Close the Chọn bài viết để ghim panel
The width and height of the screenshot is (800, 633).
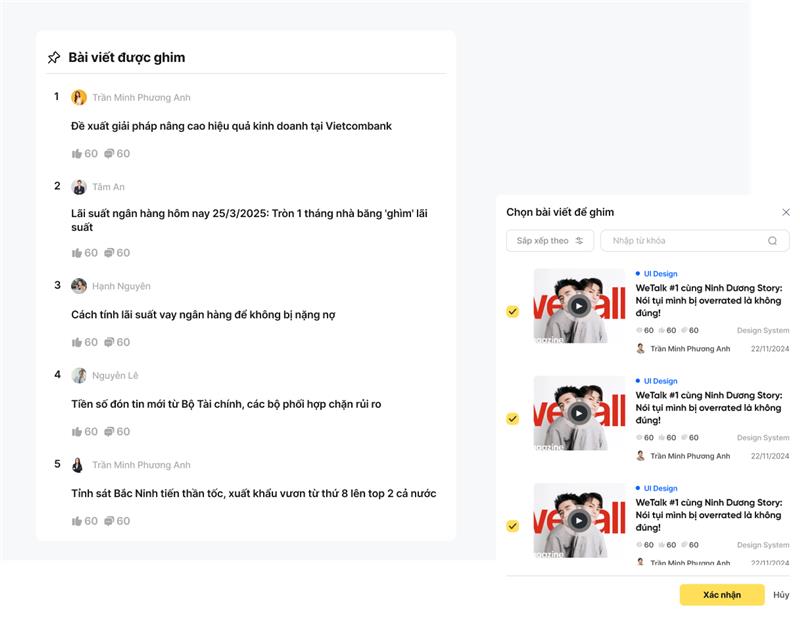(786, 212)
